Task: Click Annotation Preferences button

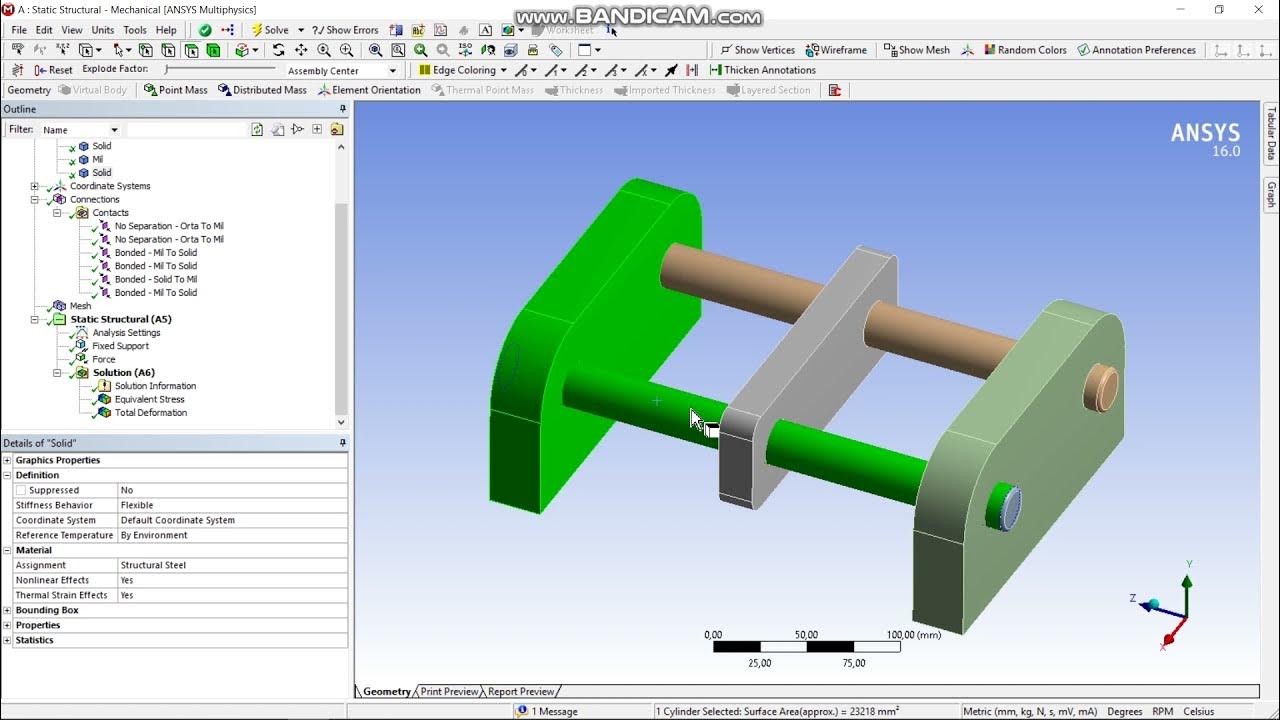Action: (x=1136, y=50)
